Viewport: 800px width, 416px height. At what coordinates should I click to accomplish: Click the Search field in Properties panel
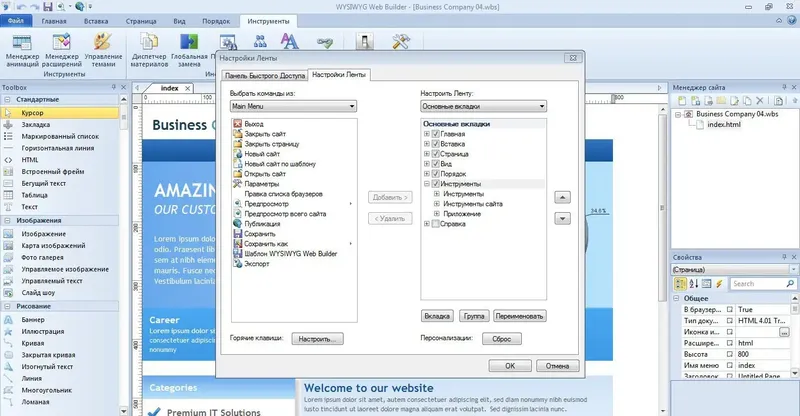coord(762,284)
